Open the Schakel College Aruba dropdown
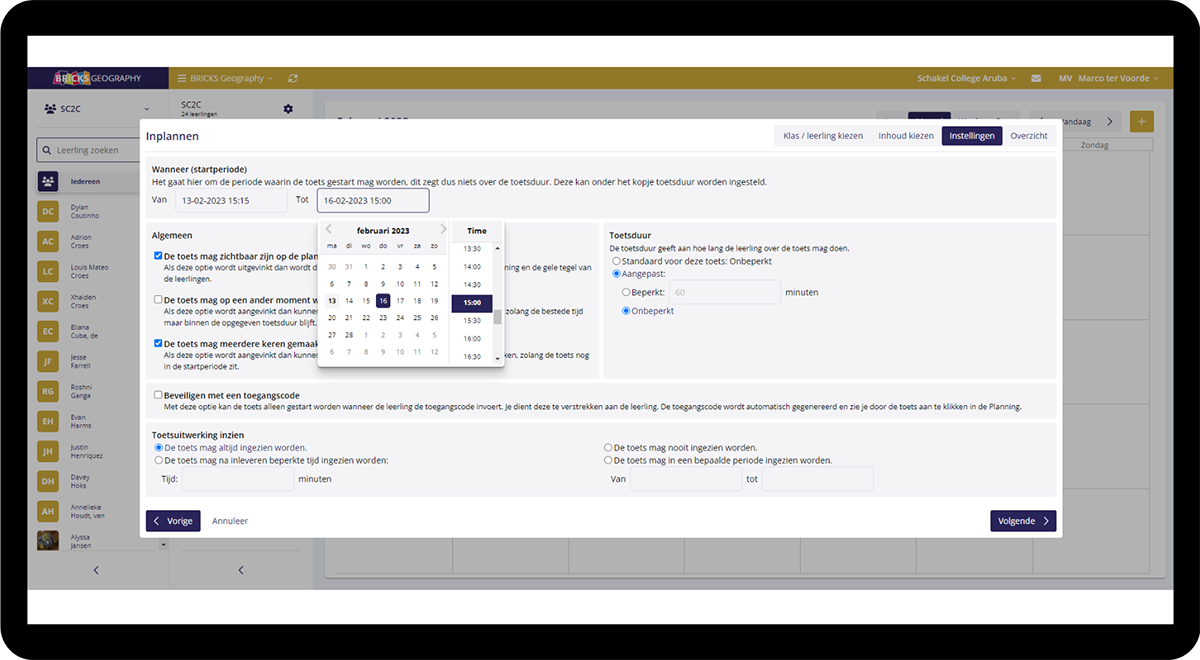The width and height of the screenshot is (1200, 660). (x=966, y=78)
